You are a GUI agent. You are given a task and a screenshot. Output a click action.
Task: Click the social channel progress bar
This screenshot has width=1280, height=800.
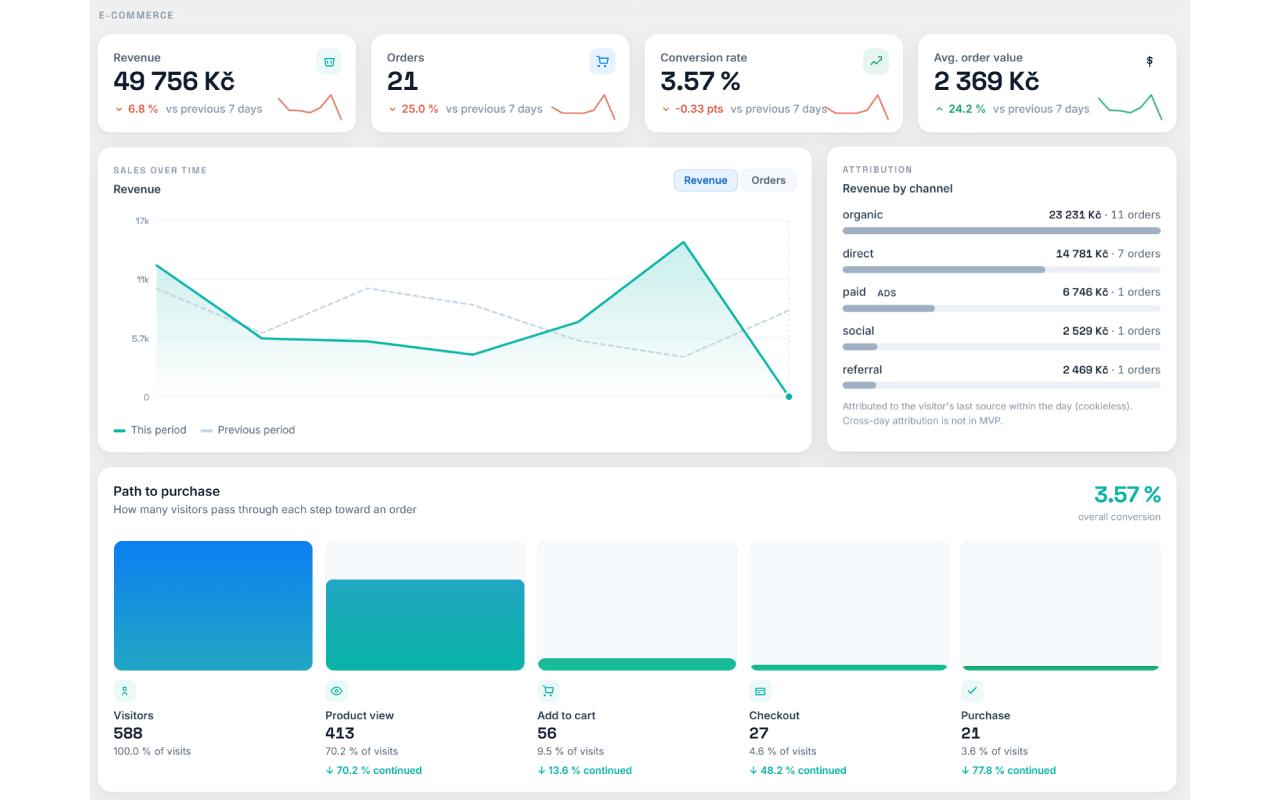pyautogui.click(x=1002, y=347)
